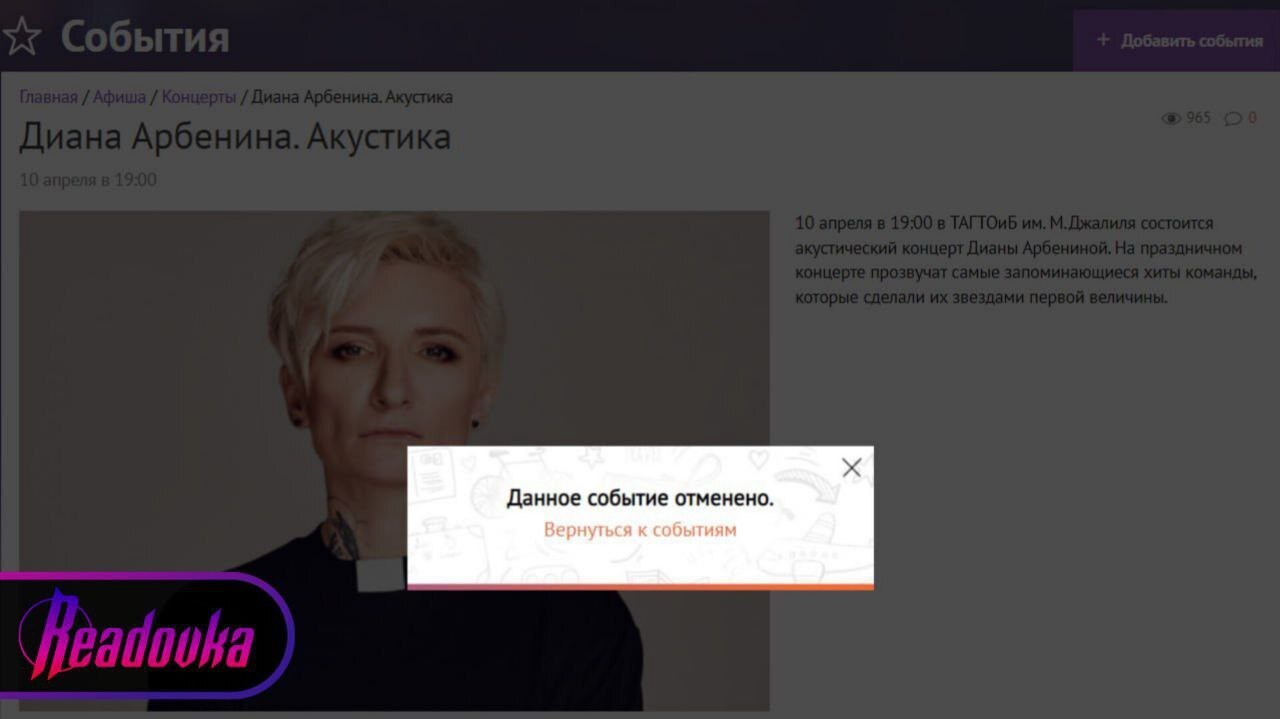Open comments via the speech bubble icon
Screen dimensions: 1280x719
pyautogui.click(x=1233, y=117)
